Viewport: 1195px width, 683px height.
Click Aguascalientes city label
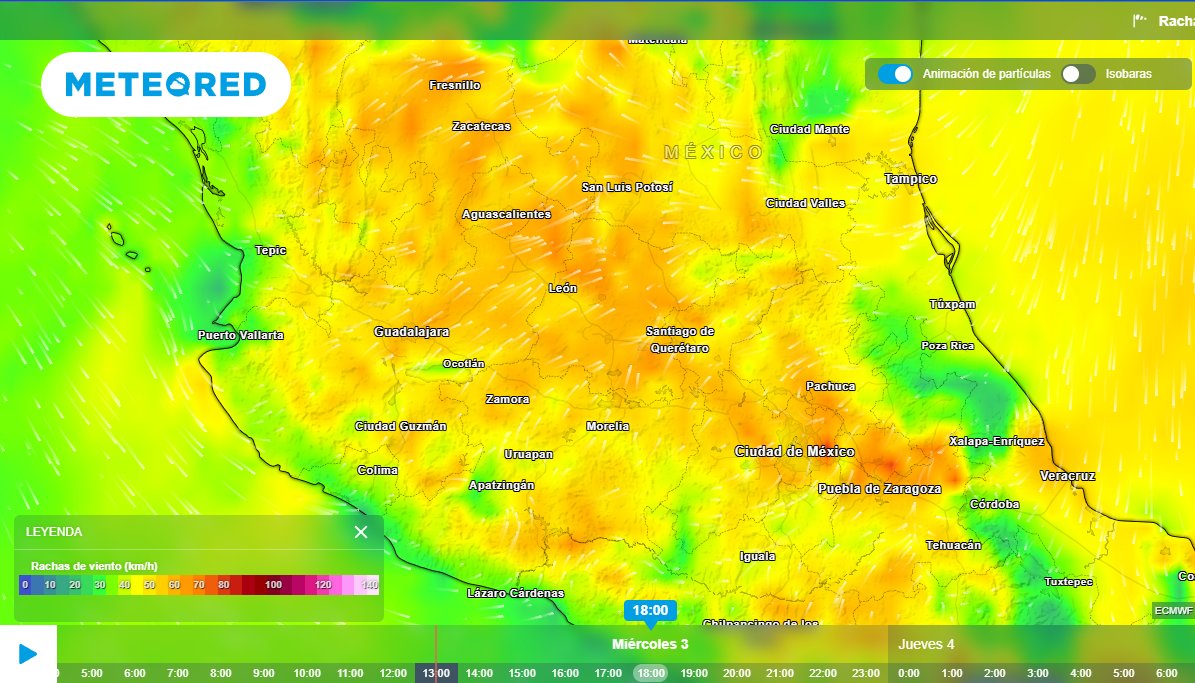coord(507,214)
